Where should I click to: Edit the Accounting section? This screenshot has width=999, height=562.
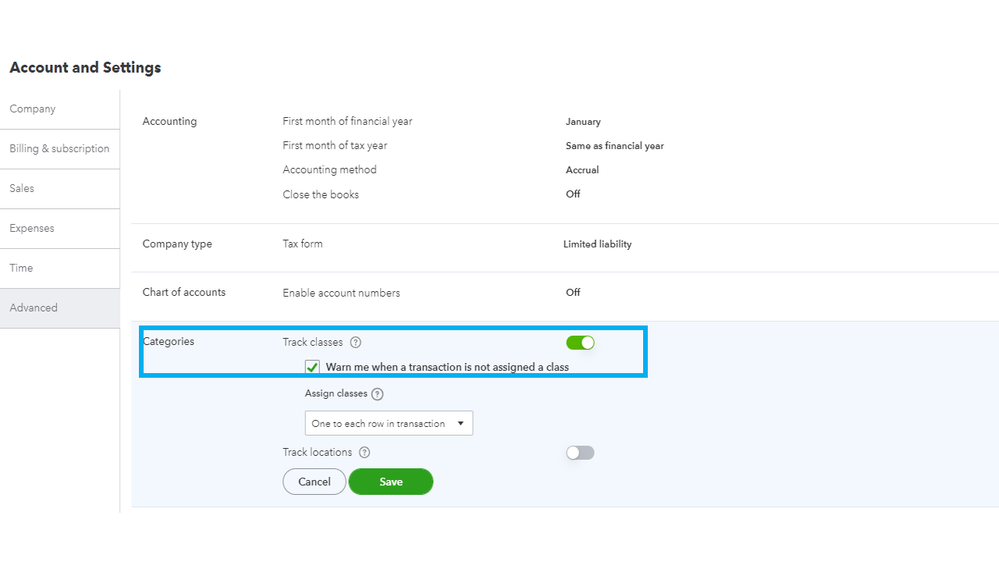coord(170,122)
